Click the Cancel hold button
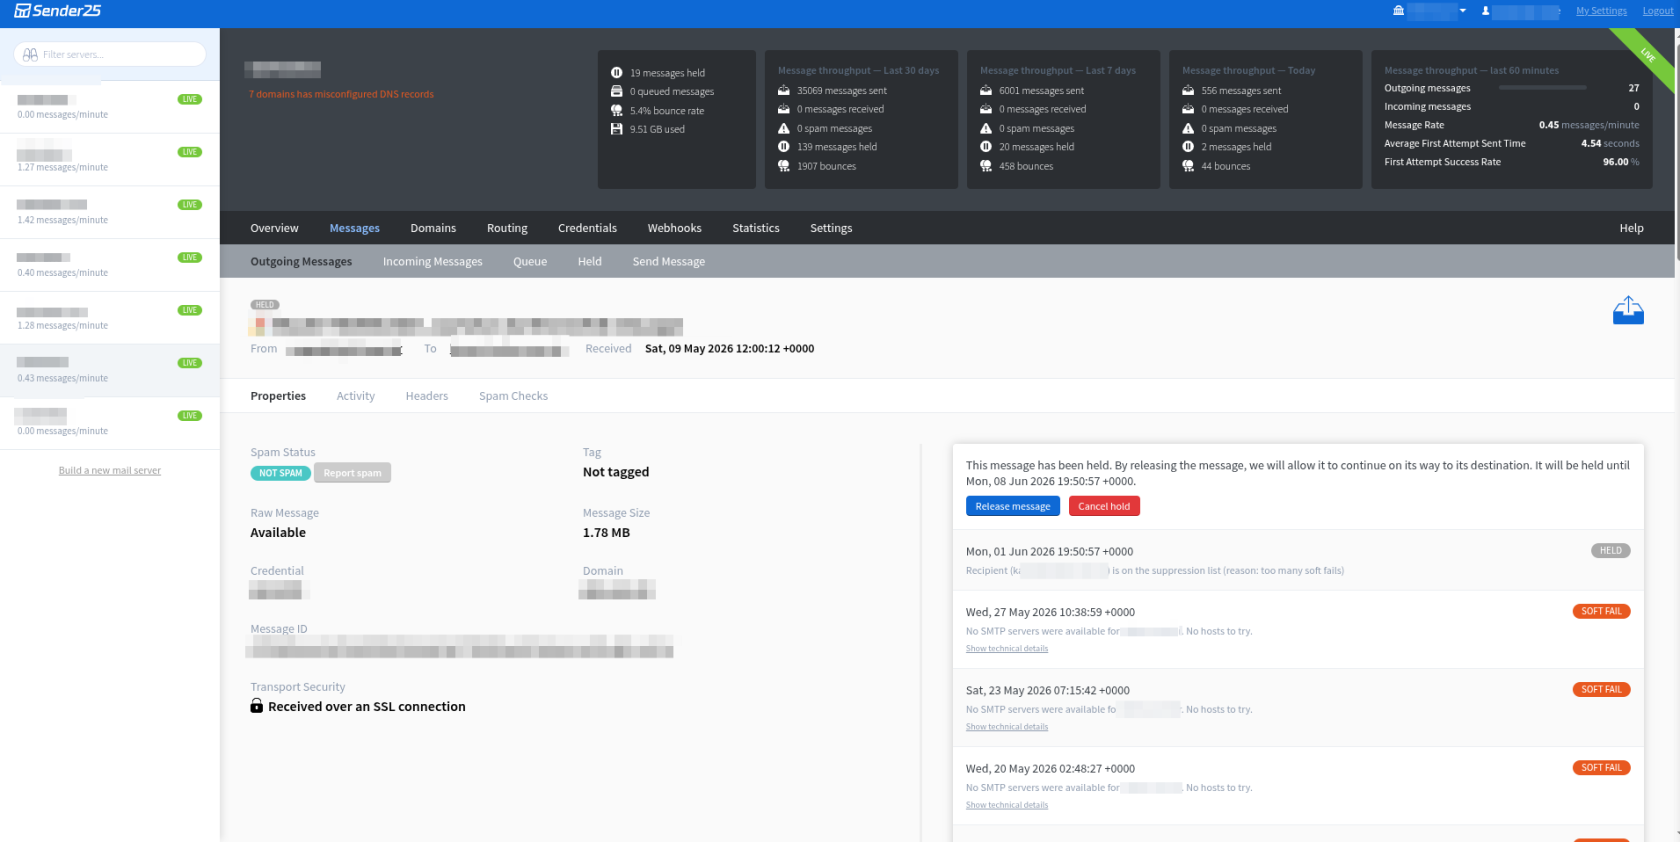 1104,506
